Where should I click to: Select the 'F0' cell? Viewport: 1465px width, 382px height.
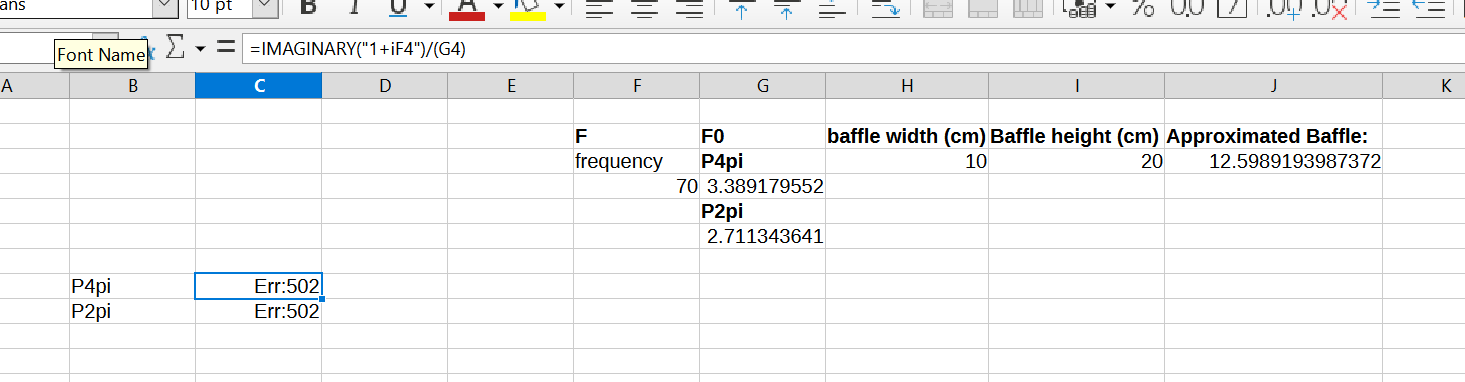pos(762,136)
